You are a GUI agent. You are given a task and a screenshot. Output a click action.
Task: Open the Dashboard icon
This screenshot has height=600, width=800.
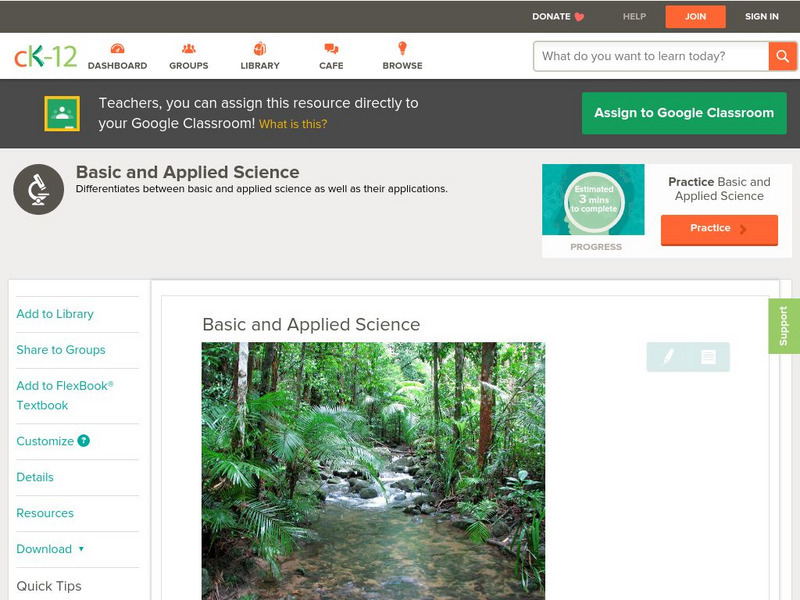pyautogui.click(x=117, y=49)
